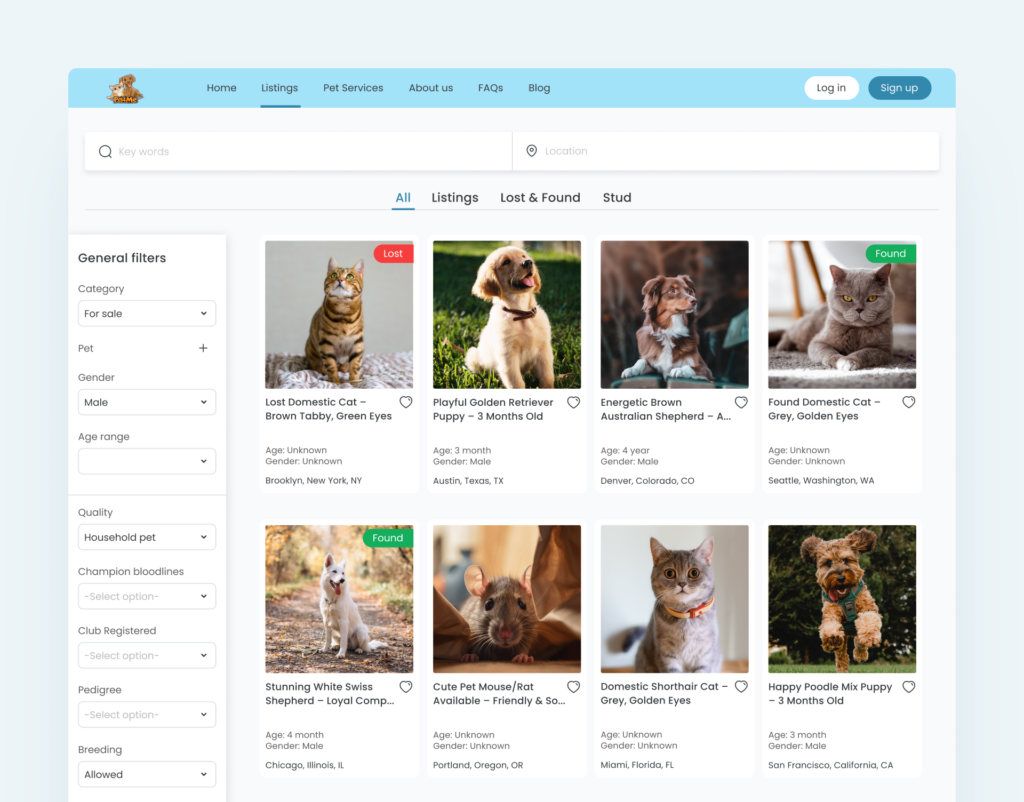Select the Listings tab below search

click(x=455, y=198)
